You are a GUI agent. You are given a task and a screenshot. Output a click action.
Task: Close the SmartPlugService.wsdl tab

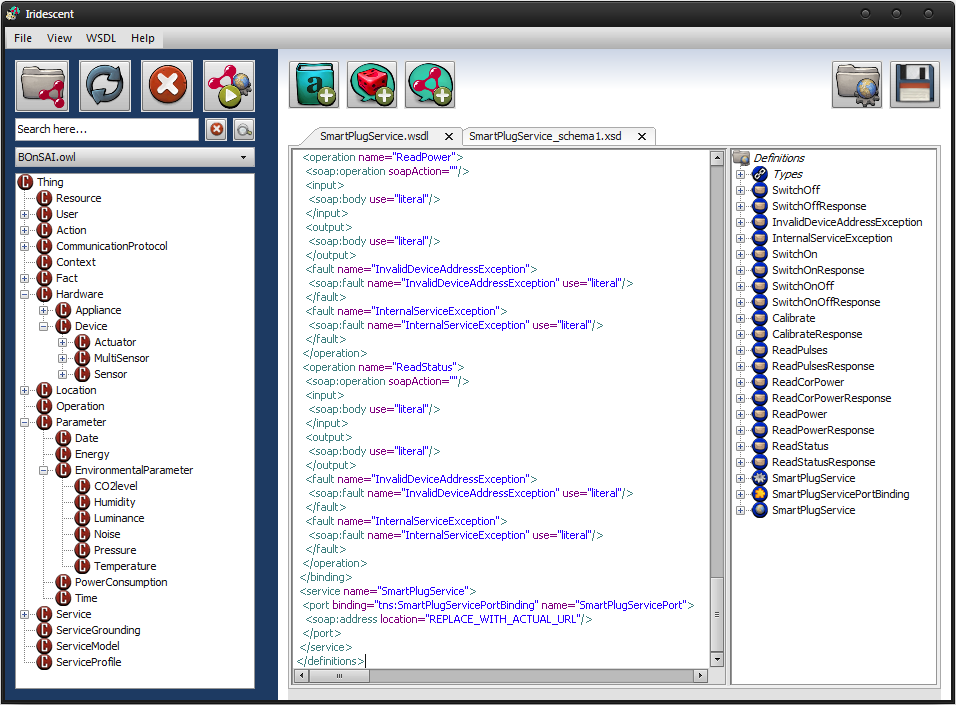tap(449, 137)
